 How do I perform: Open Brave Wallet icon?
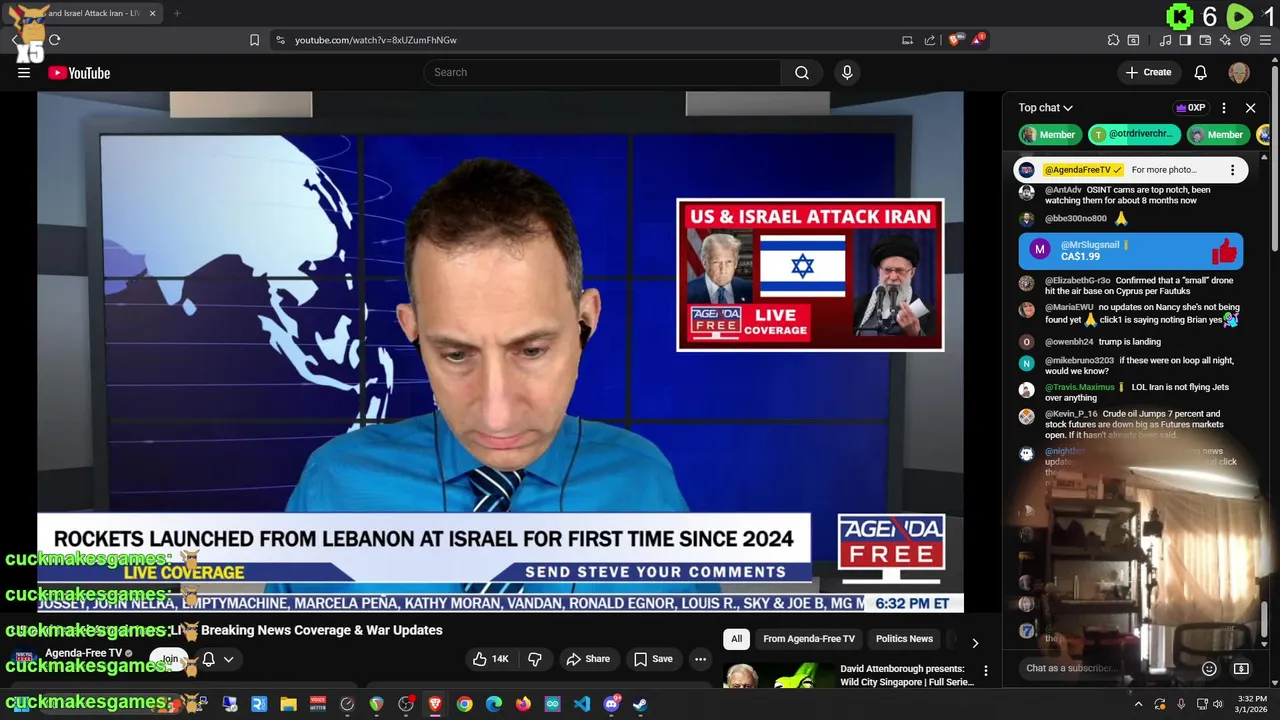pos(1205,40)
